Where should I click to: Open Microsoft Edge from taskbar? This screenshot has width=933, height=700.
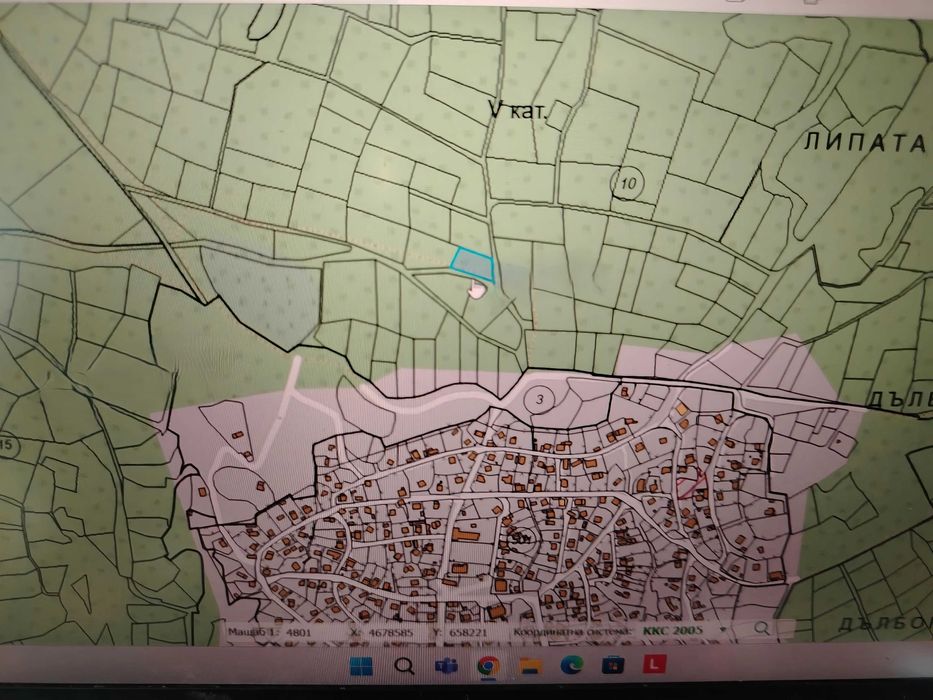[571, 664]
